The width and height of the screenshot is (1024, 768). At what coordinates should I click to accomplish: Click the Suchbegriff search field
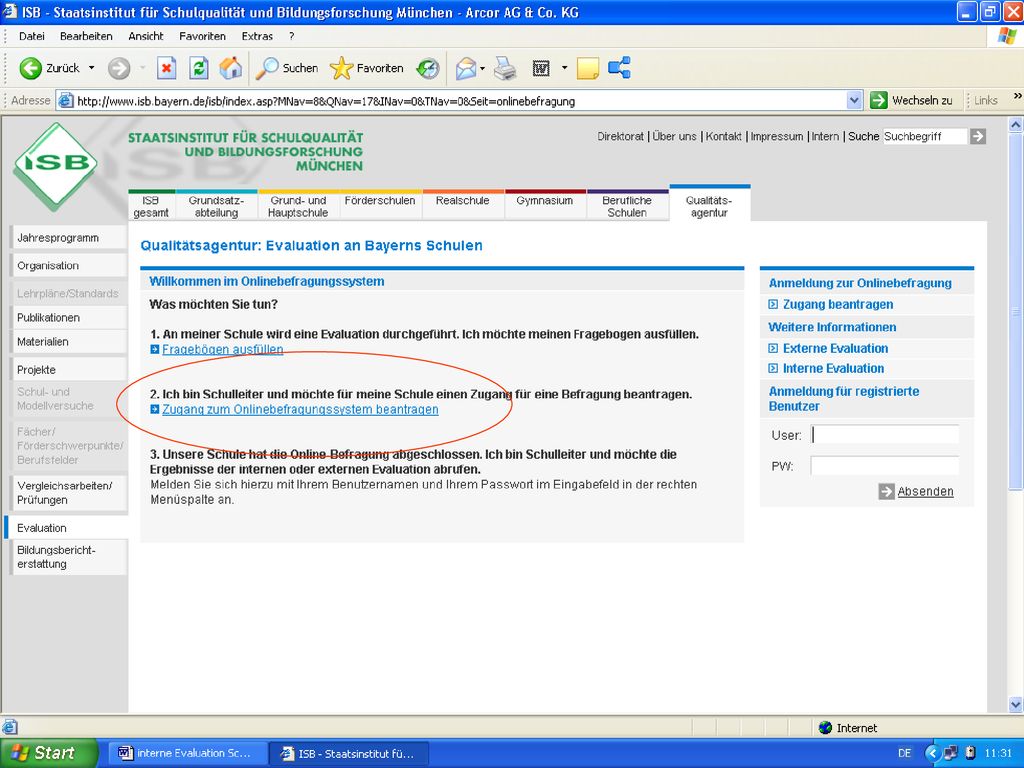pyautogui.click(x=925, y=136)
